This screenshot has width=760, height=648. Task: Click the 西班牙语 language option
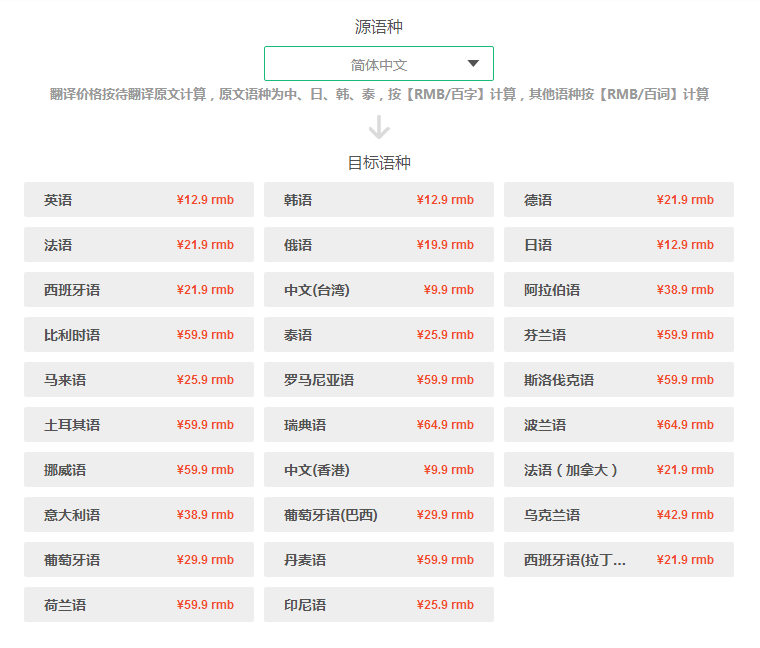(138, 290)
